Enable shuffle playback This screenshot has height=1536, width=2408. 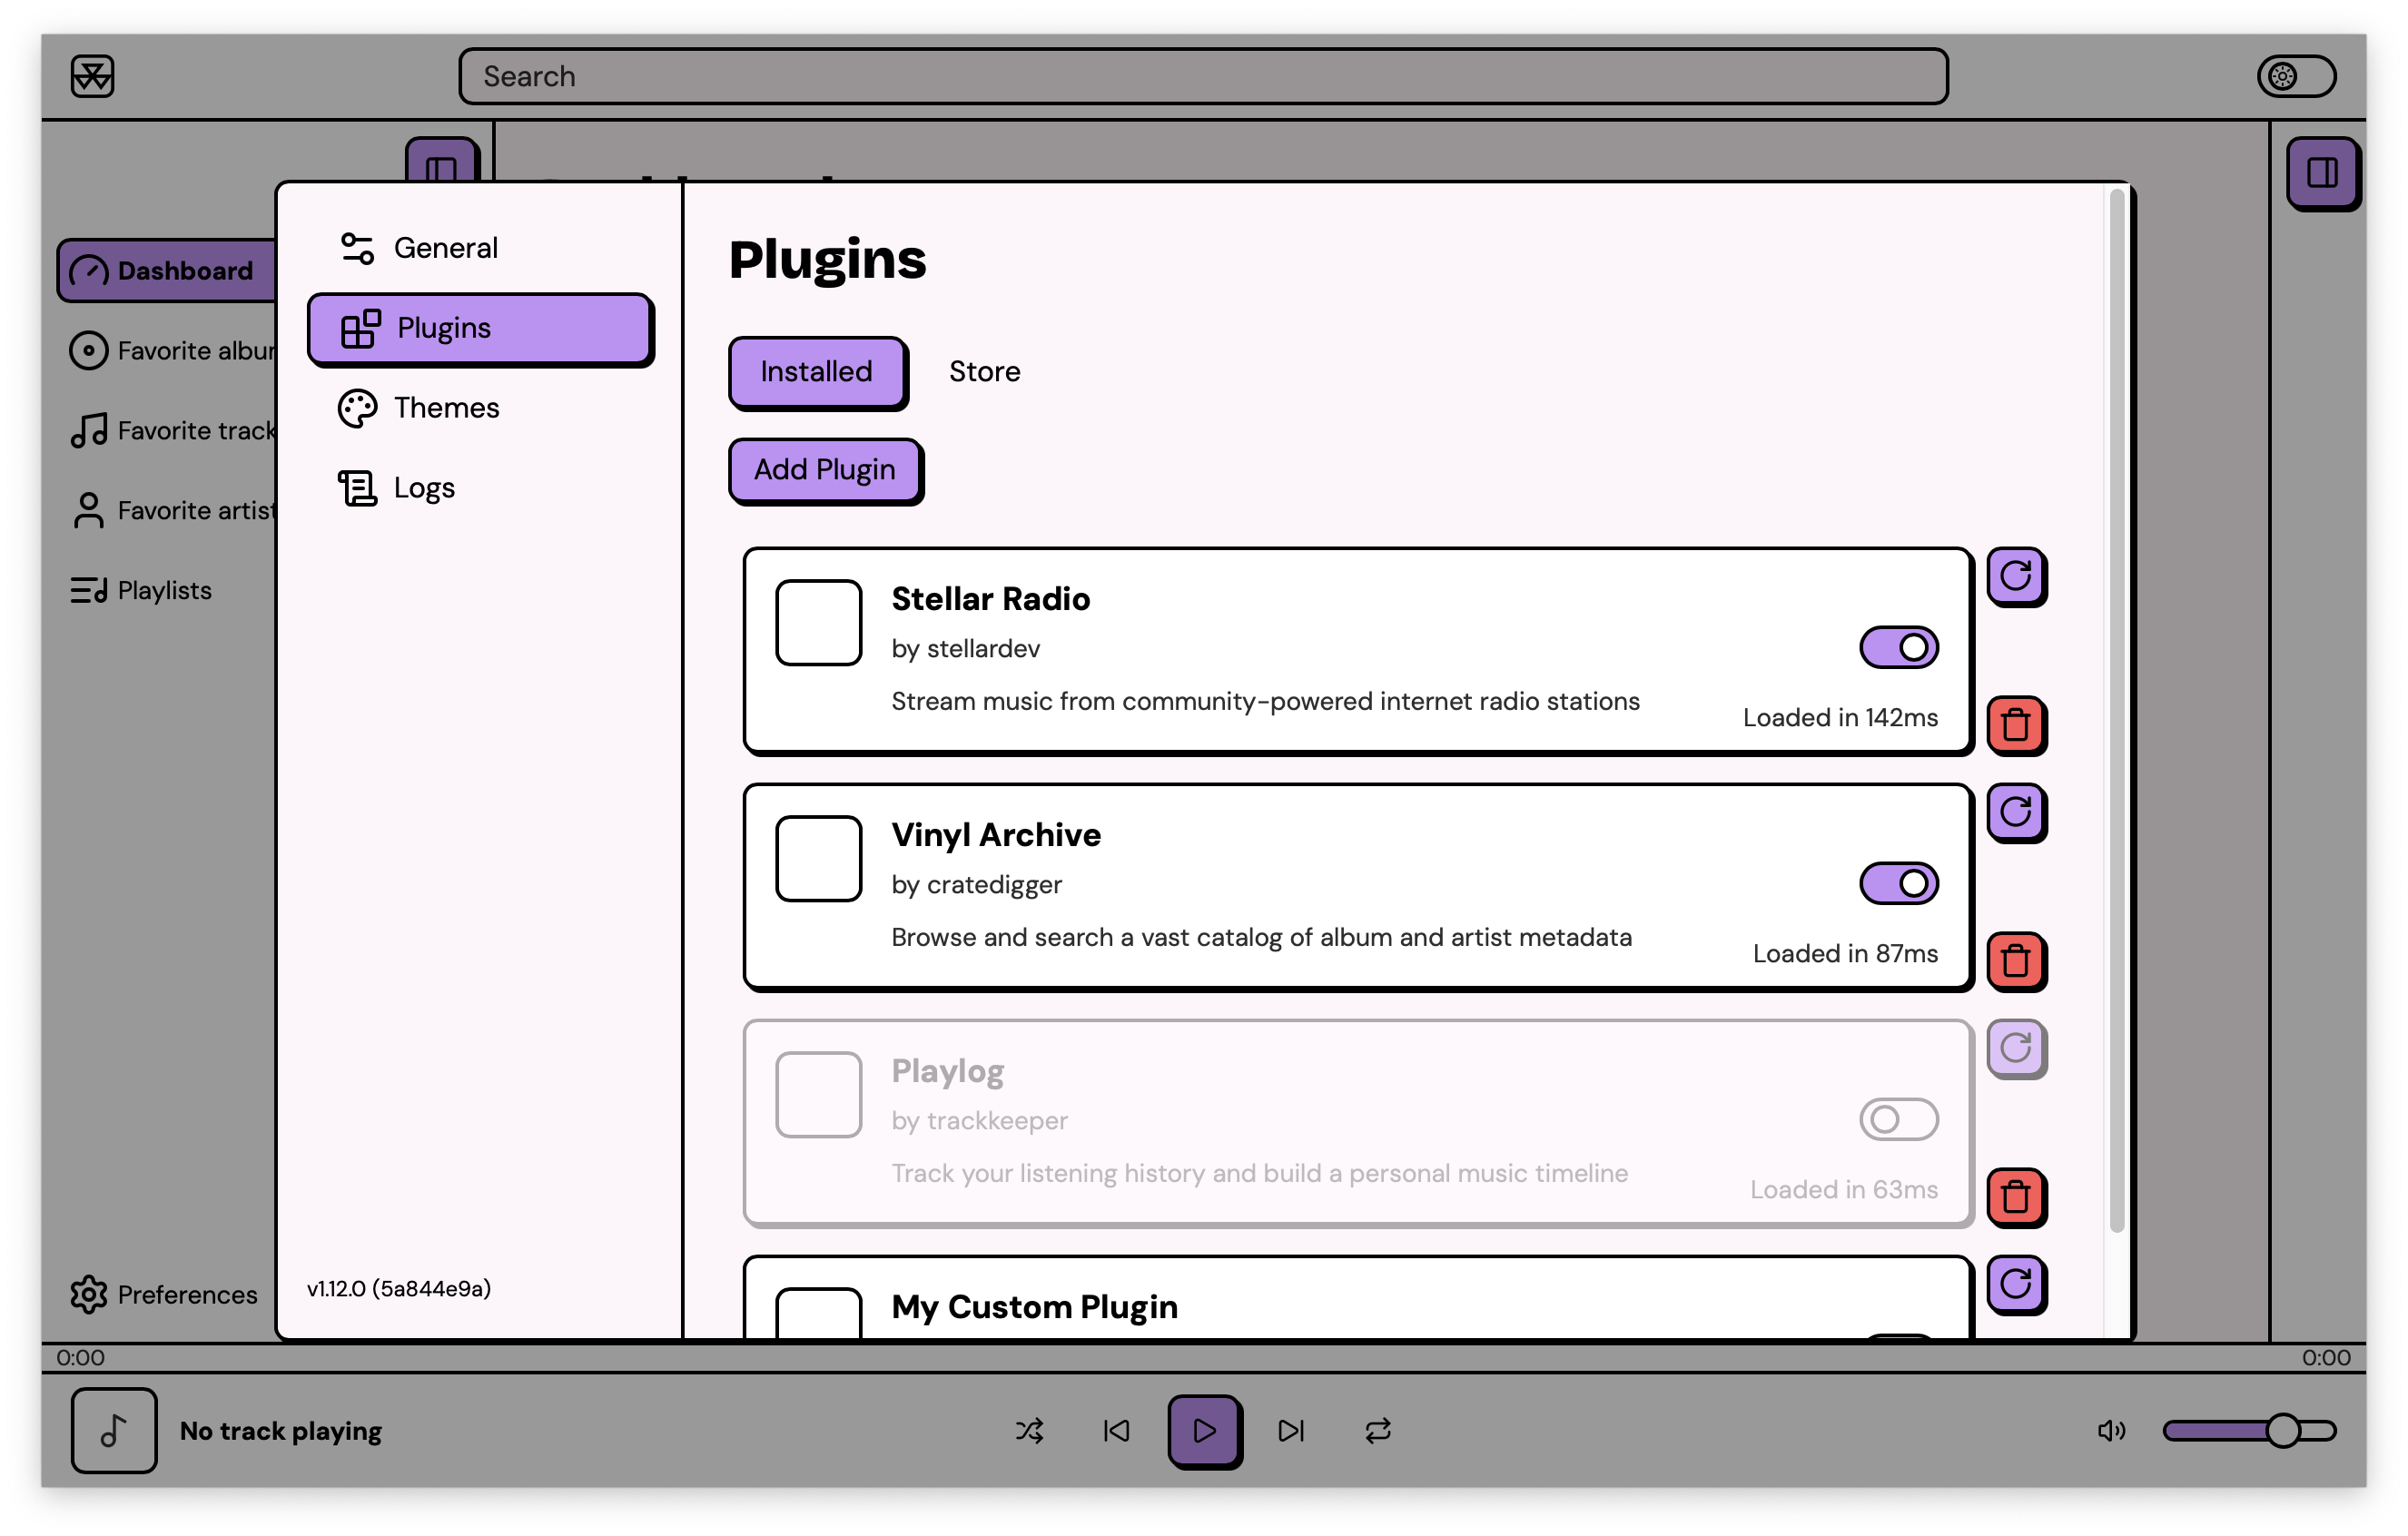pyautogui.click(x=1030, y=1431)
